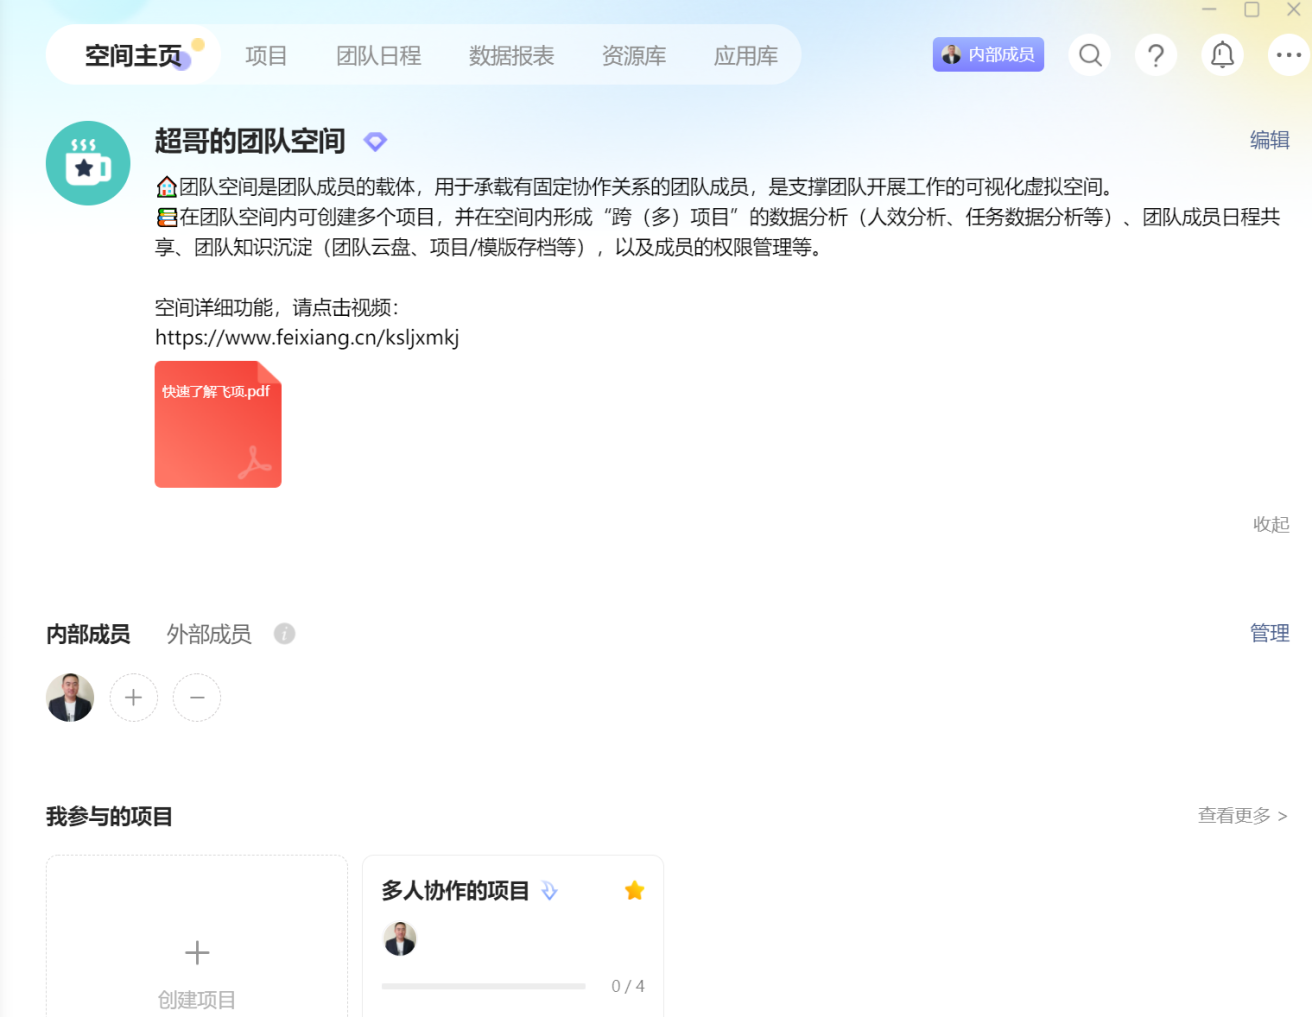Screen dimensions: 1312x1017
Task: Add an internal member with the plus icon
Action: pyautogui.click(x=133, y=697)
